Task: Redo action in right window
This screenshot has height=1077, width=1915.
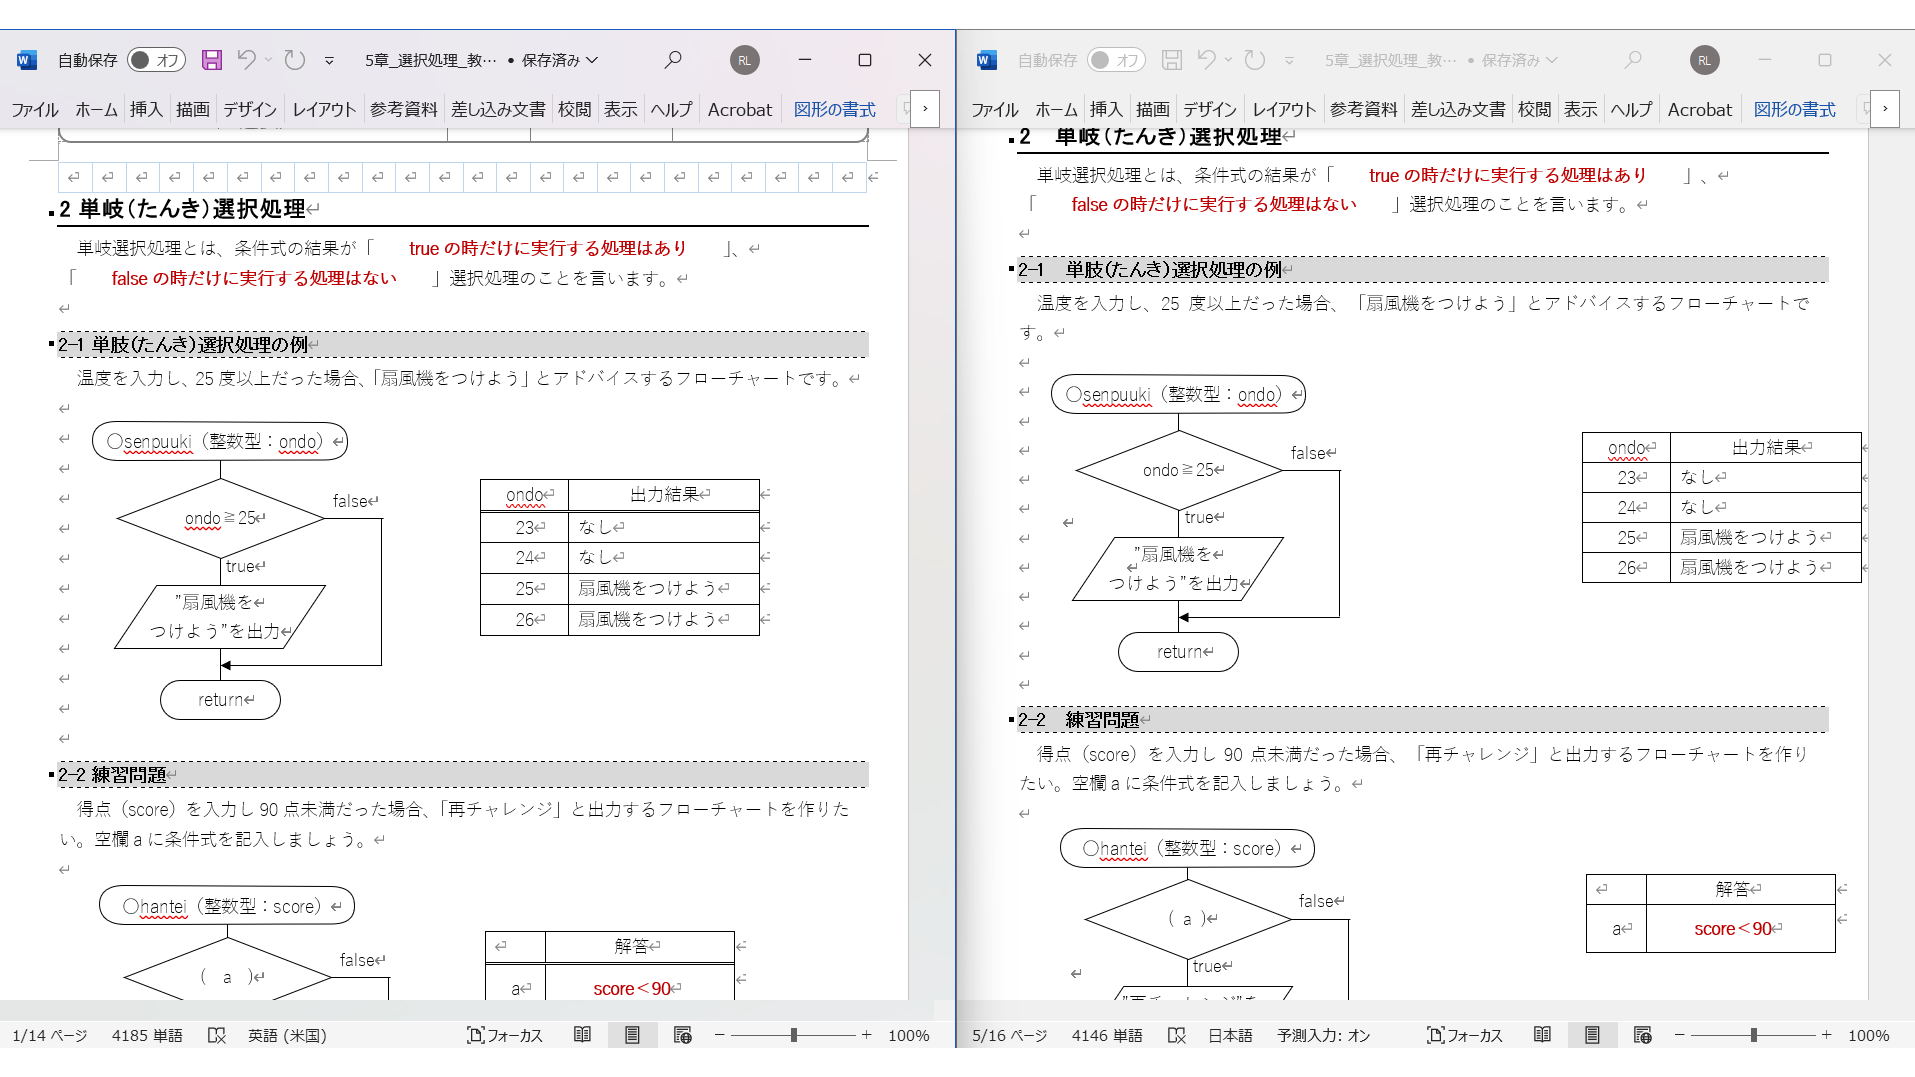Action: coord(1254,60)
